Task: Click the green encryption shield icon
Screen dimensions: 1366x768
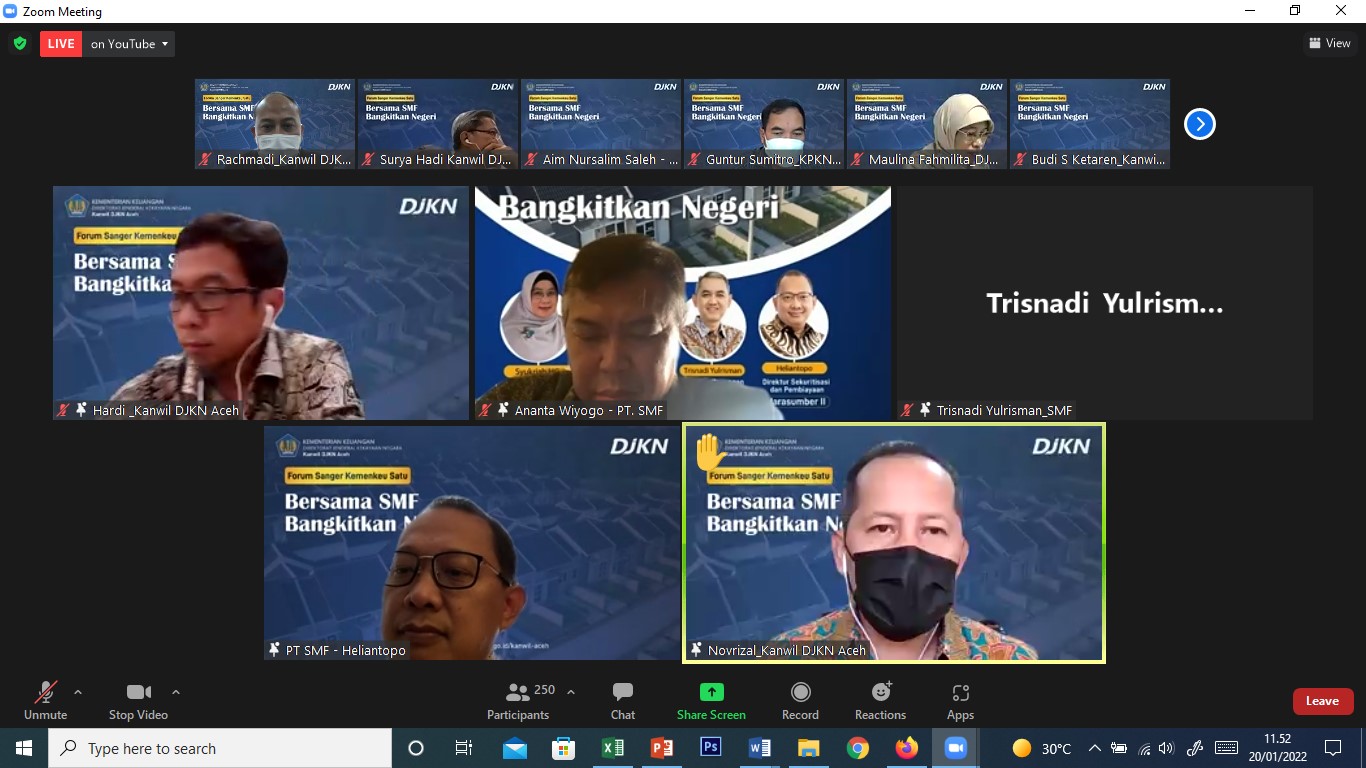Action: coord(20,44)
